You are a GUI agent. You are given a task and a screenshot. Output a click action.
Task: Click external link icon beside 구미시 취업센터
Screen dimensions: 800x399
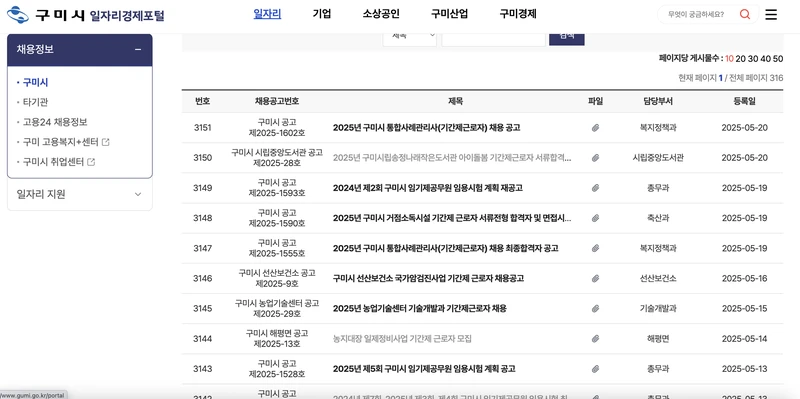[x=91, y=162]
